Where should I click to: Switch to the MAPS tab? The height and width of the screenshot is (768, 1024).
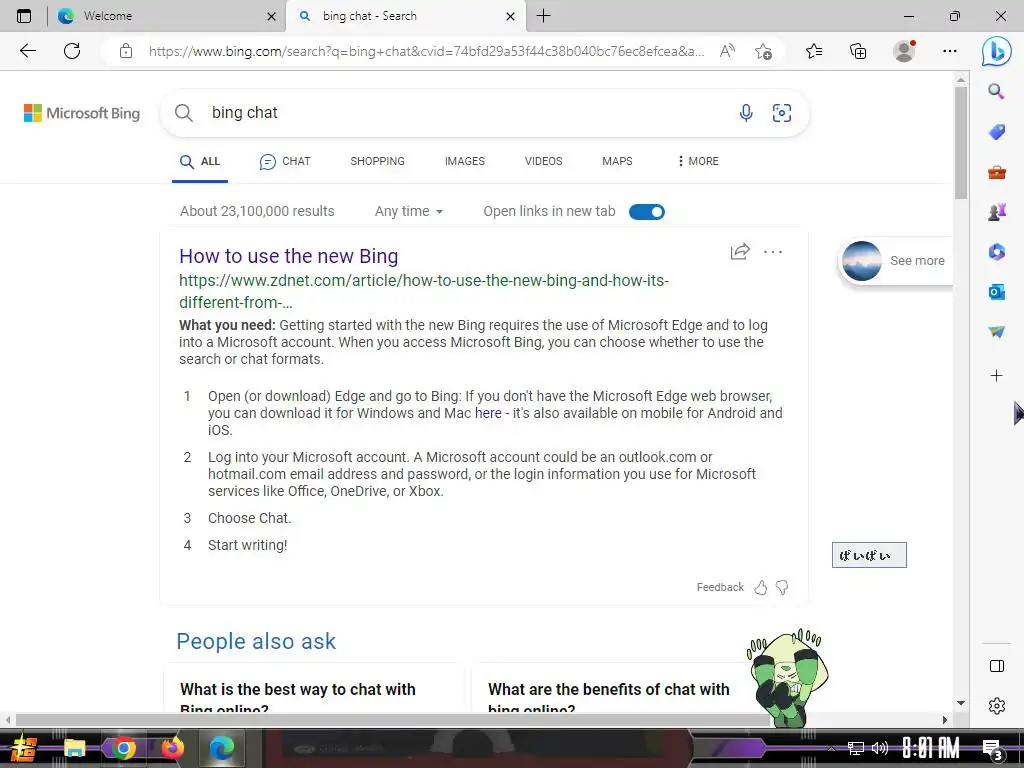(x=617, y=161)
